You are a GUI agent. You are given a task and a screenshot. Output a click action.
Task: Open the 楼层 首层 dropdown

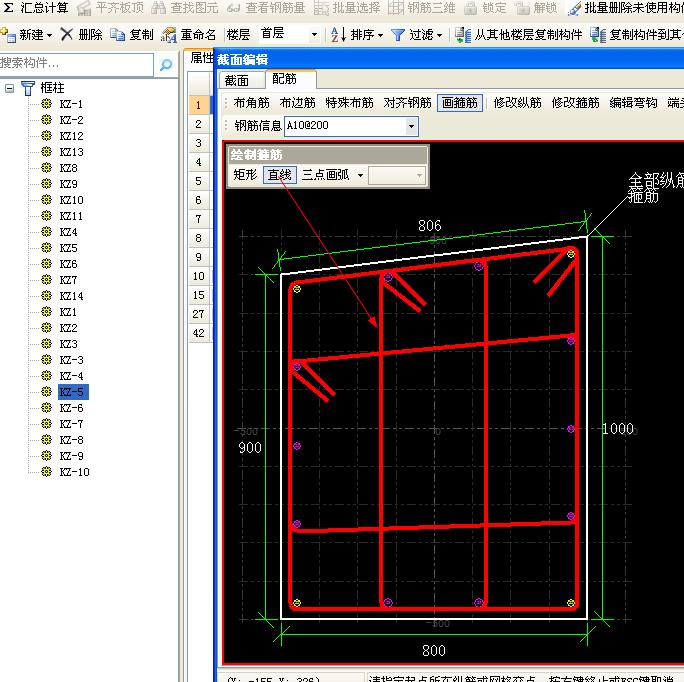[314, 35]
